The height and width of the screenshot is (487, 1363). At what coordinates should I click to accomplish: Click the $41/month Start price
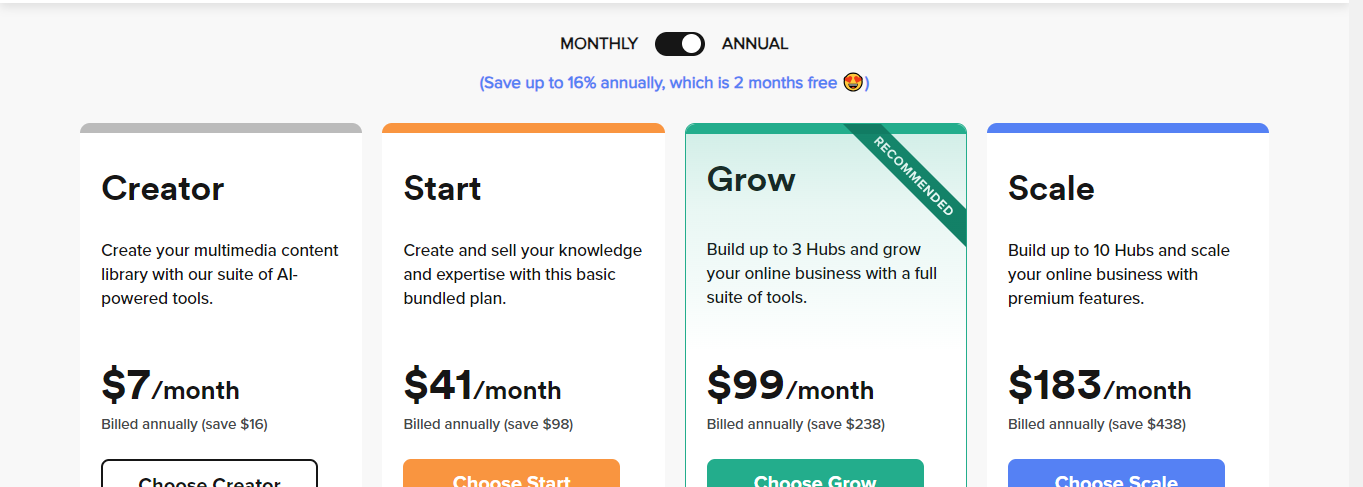click(482, 386)
